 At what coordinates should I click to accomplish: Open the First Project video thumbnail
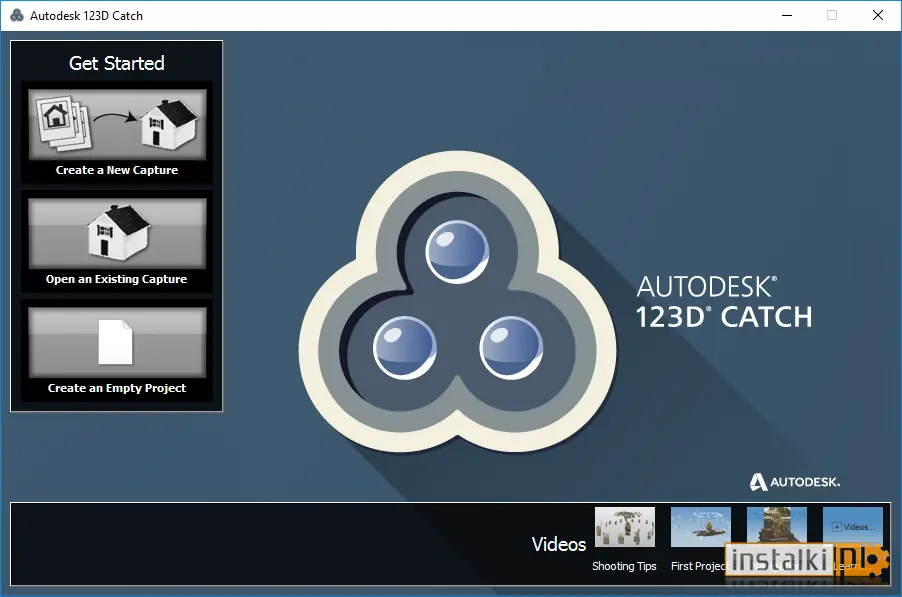click(701, 527)
